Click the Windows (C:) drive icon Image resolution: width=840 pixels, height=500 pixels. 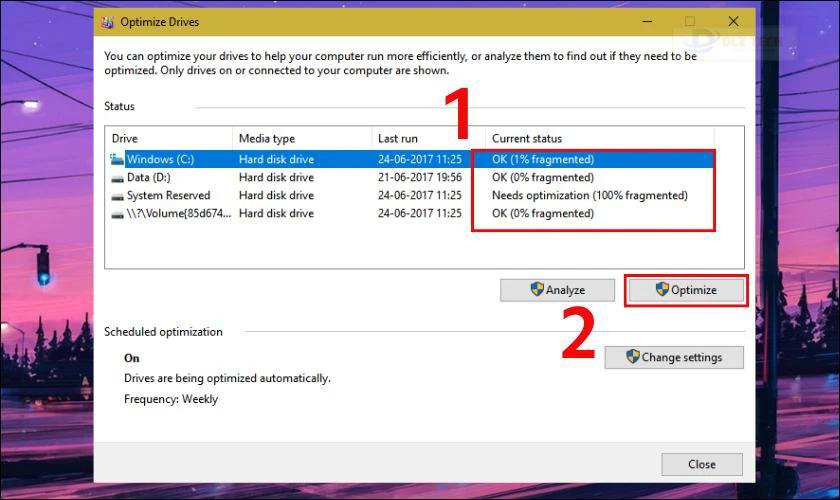117,159
